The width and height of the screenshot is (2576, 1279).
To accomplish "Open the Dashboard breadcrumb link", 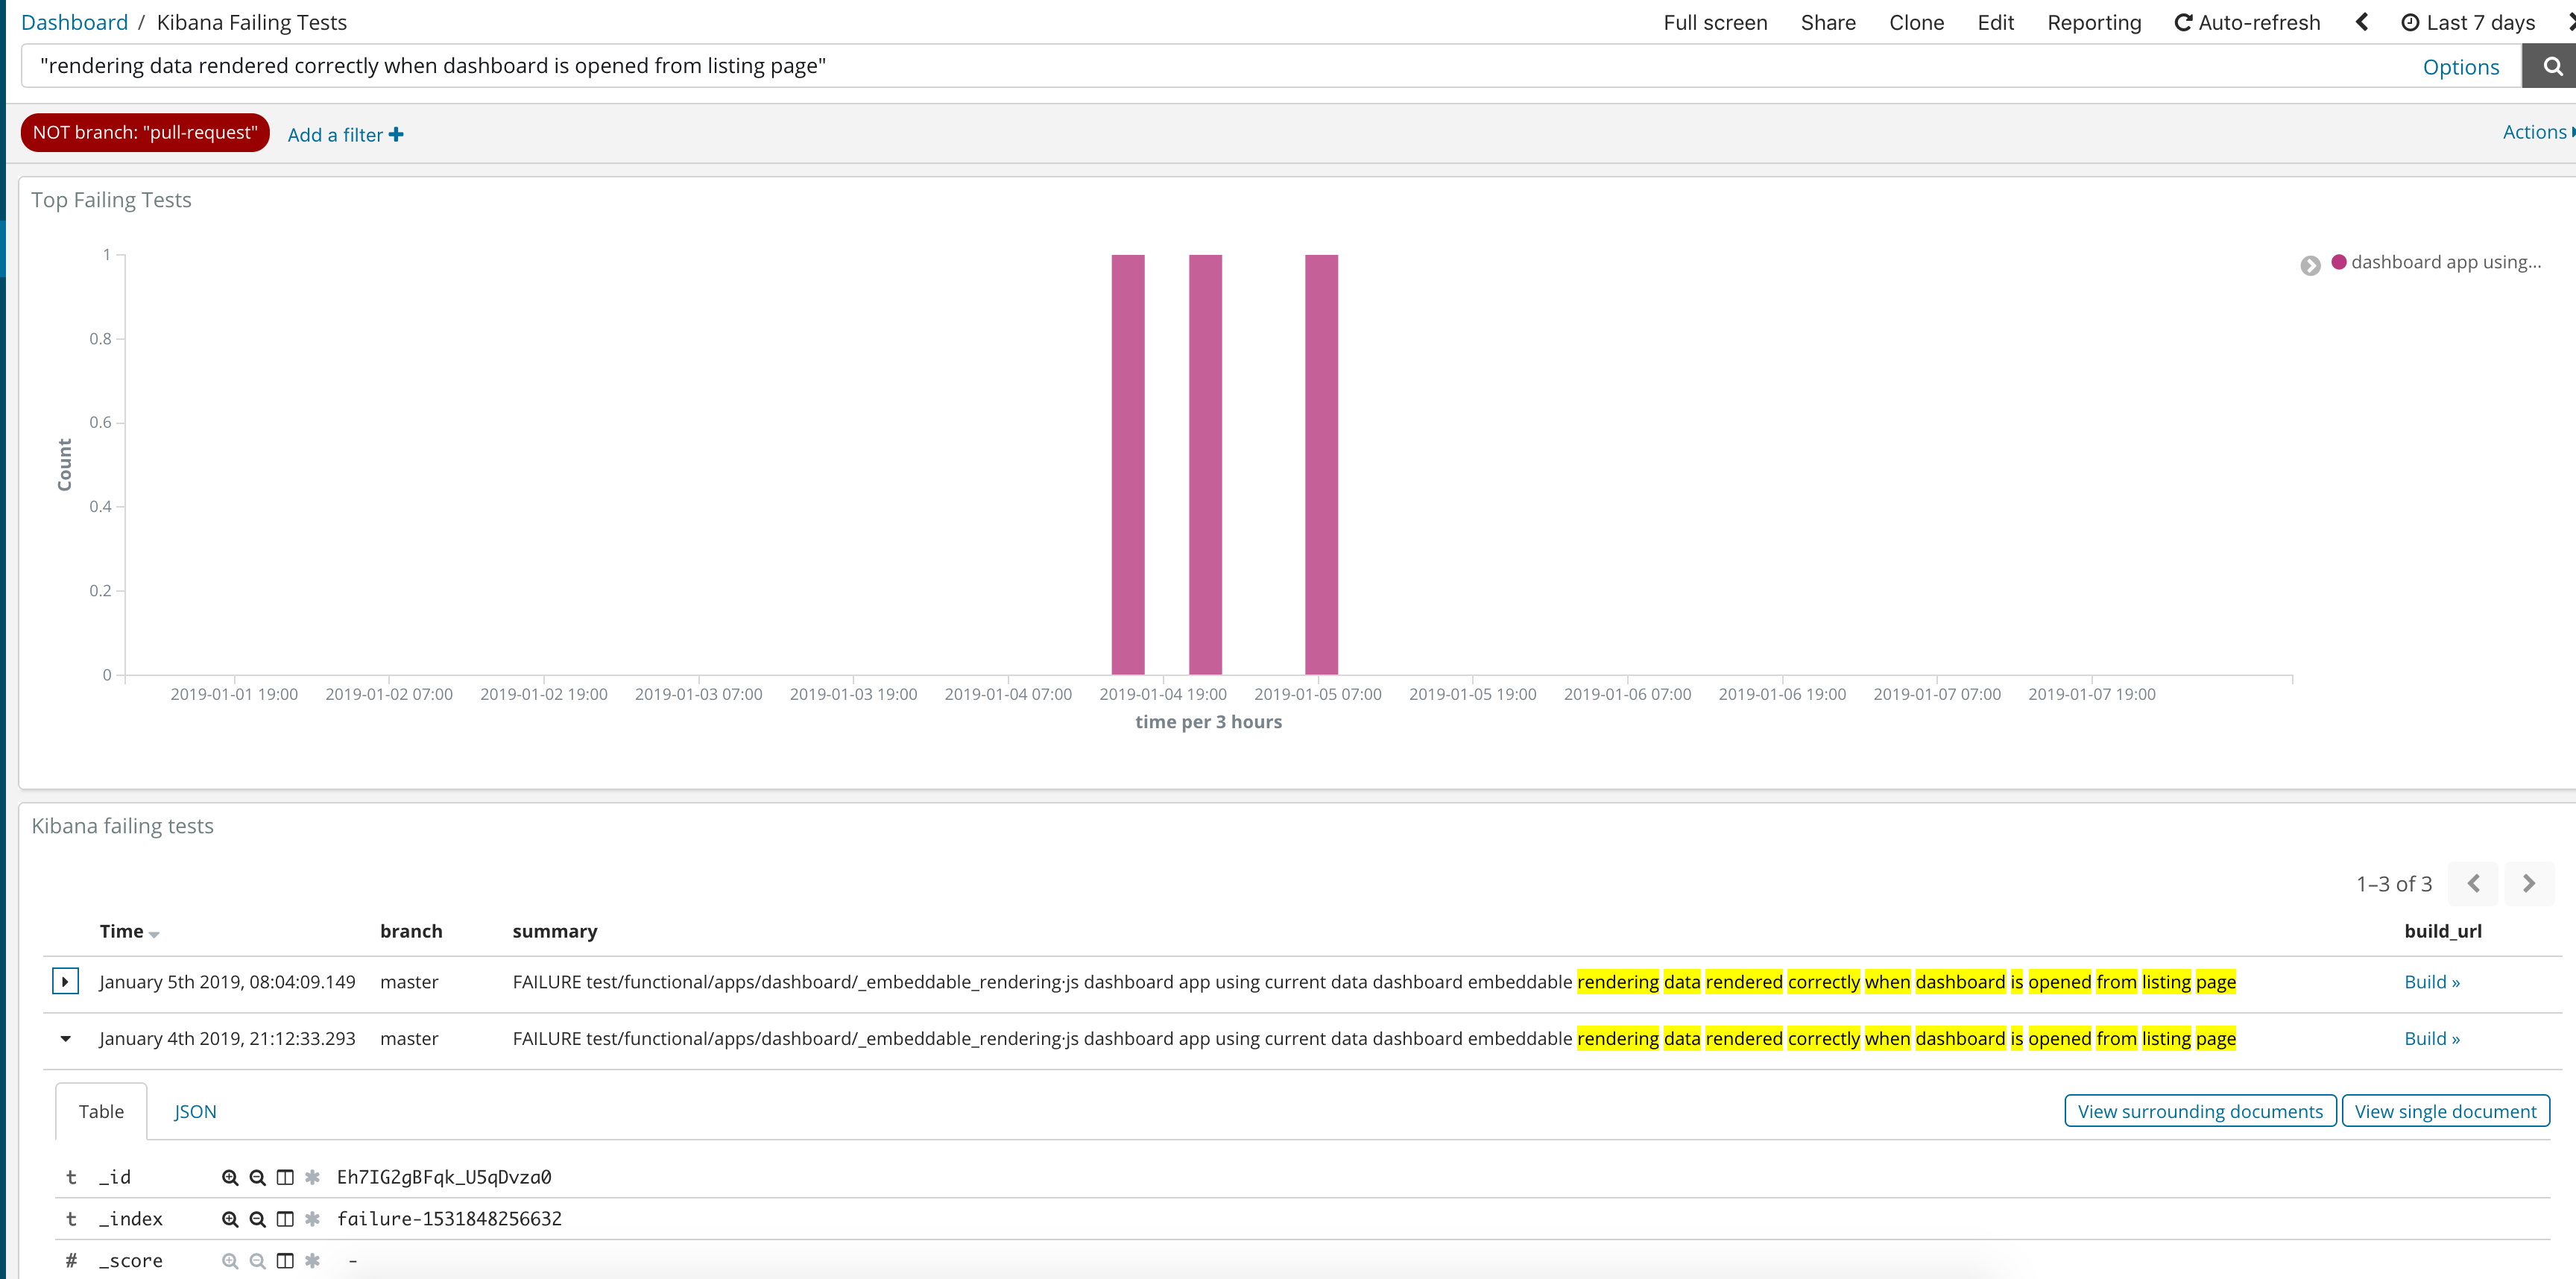I will tap(74, 21).
